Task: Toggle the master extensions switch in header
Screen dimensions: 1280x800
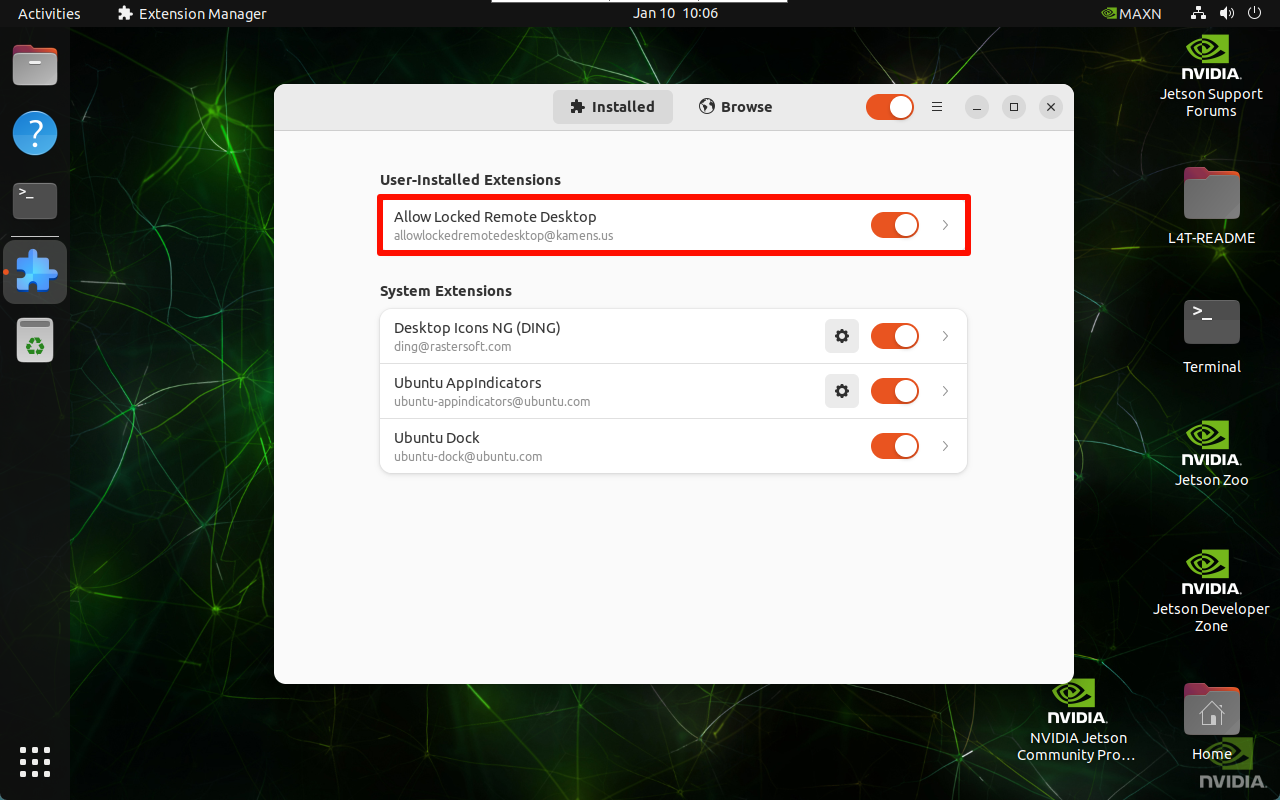Action: coord(889,106)
